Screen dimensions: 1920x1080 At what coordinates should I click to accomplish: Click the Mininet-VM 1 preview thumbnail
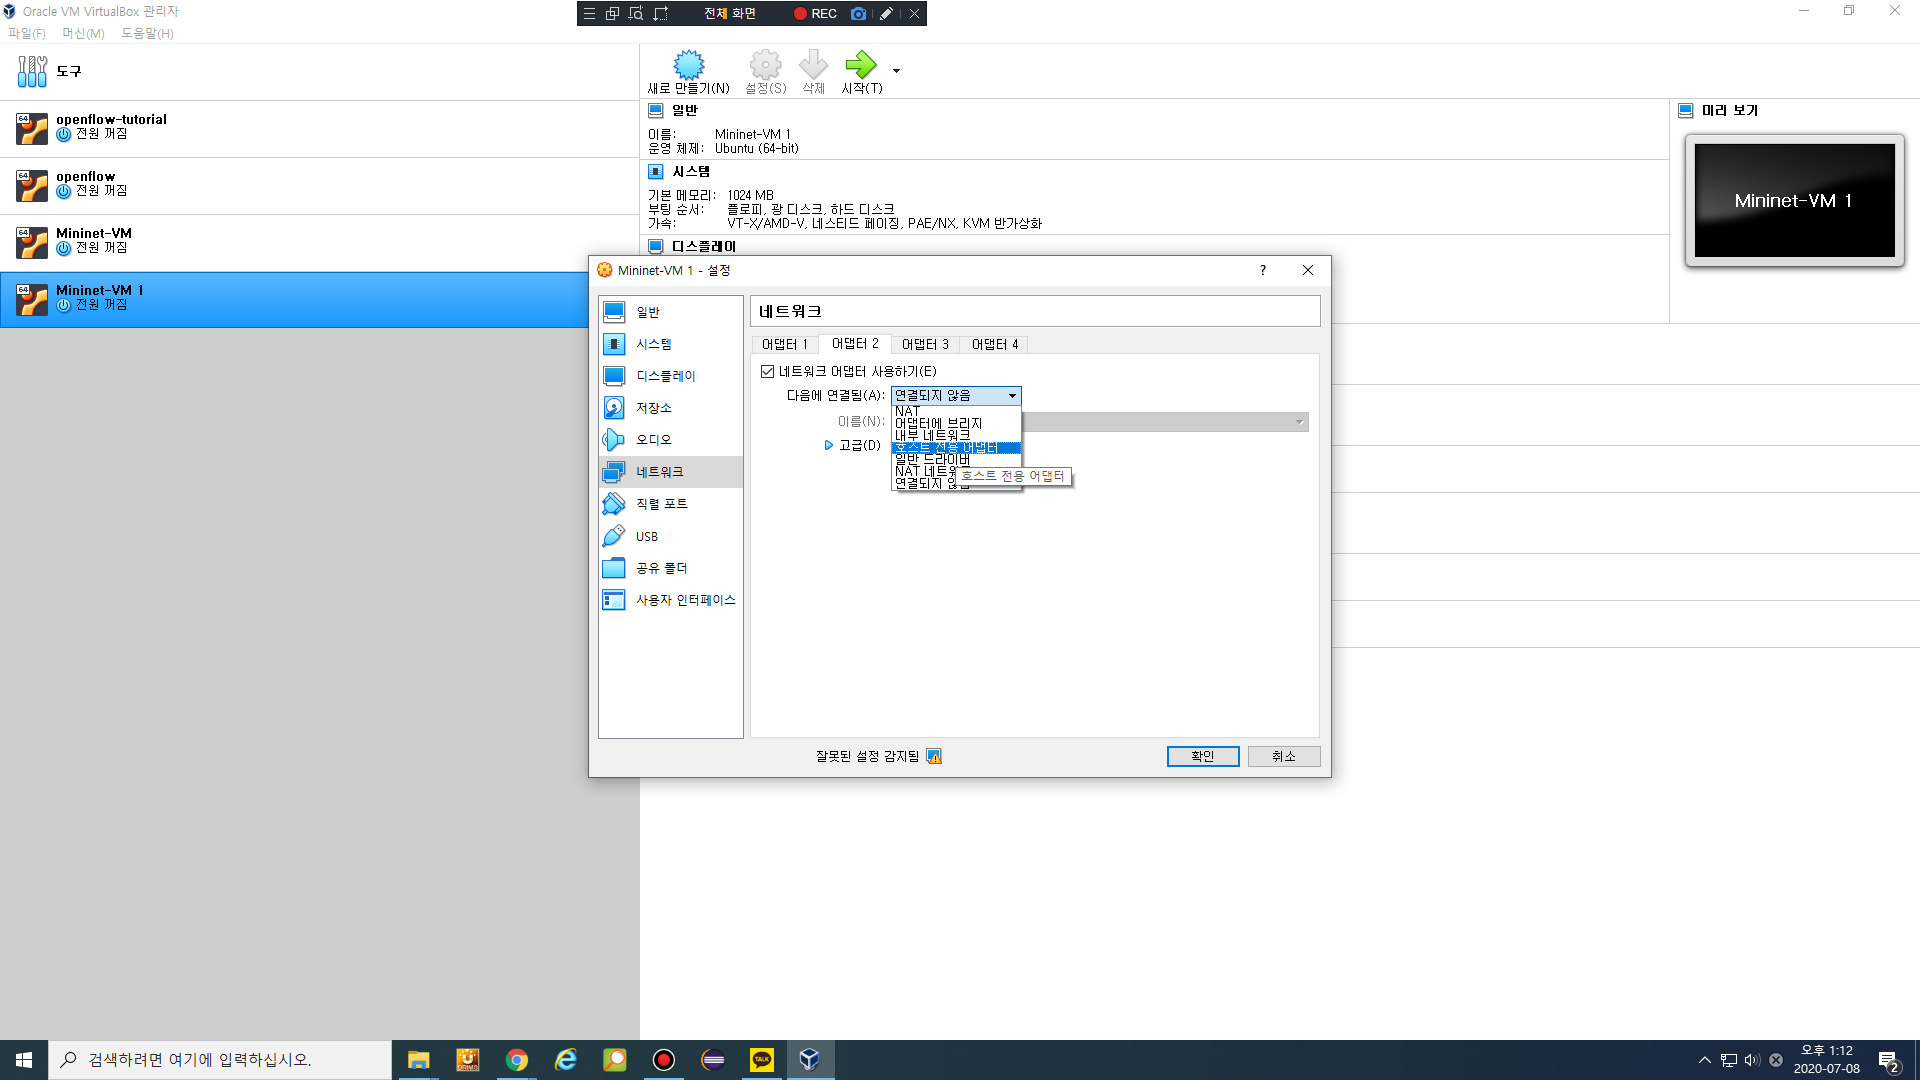(1794, 200)
